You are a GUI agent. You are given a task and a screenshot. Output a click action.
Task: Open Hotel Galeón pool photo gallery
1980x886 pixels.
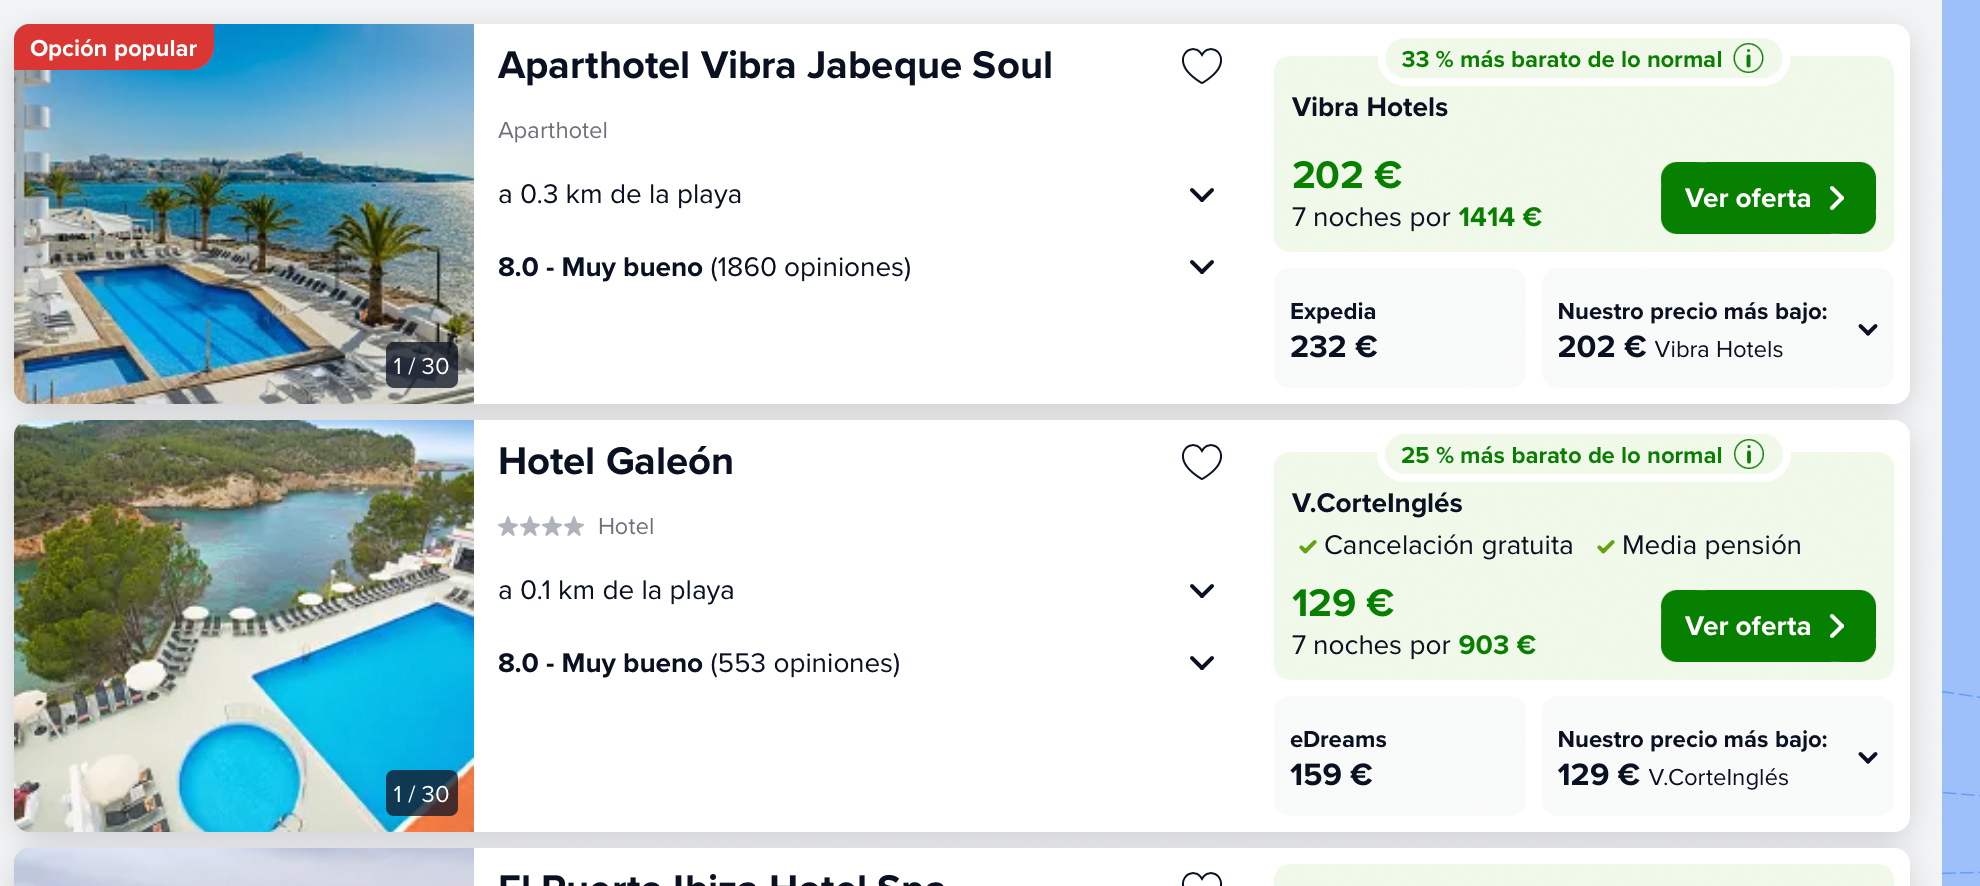[244, 626]
